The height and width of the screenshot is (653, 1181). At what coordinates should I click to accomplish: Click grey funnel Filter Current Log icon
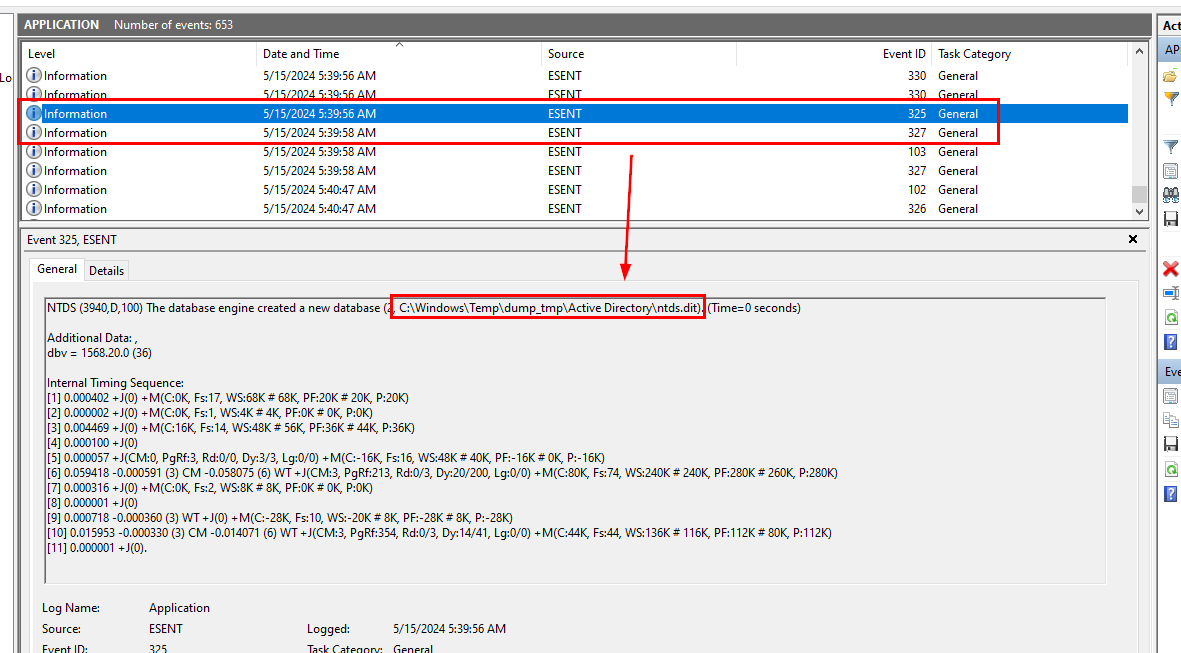(1170, 147)
